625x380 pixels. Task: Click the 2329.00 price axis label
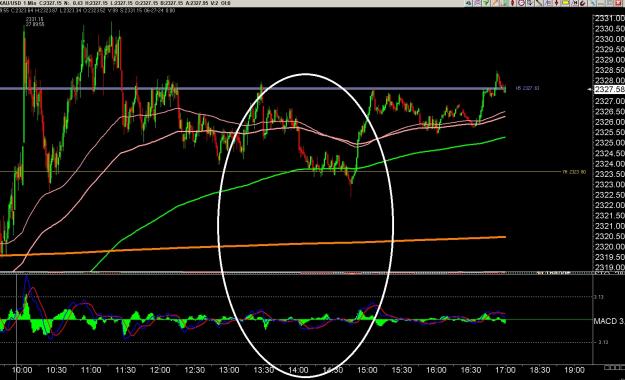(x=609, y=60)
